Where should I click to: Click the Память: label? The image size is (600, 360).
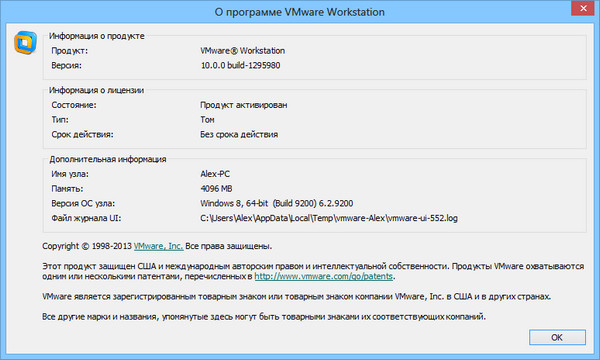pos(67,189)
